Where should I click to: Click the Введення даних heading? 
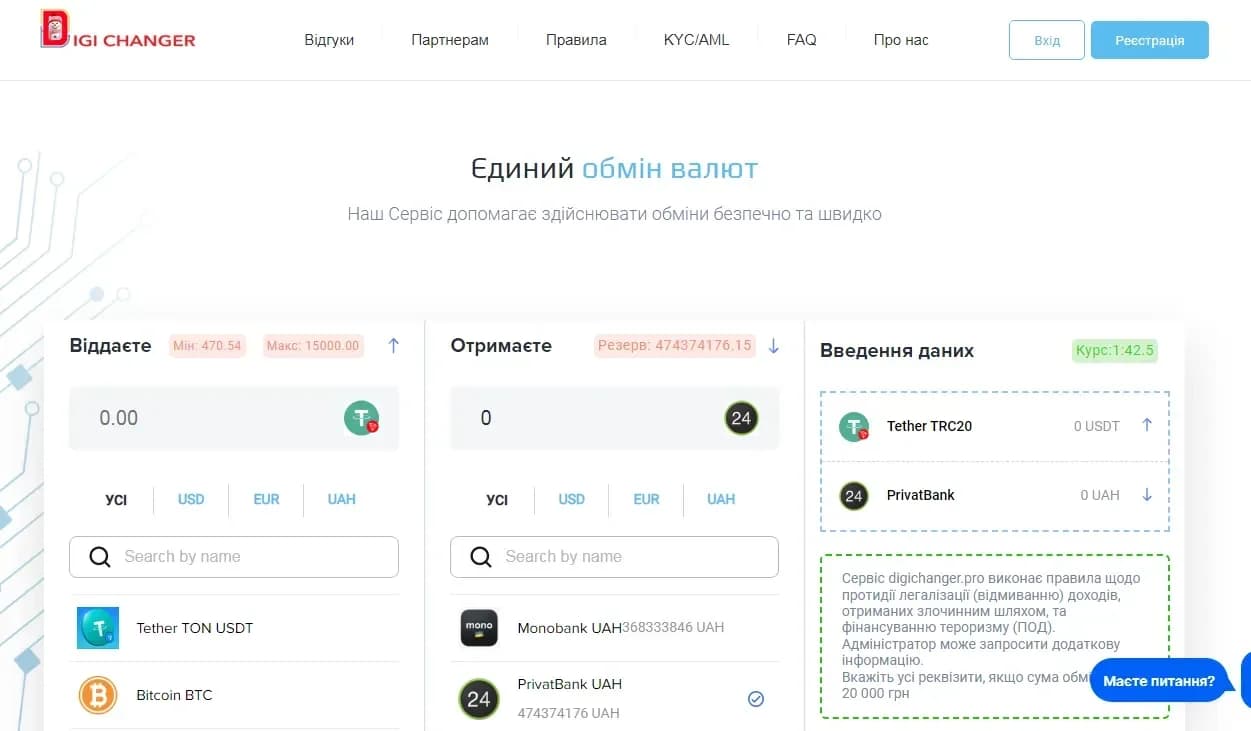click(897, 351)
